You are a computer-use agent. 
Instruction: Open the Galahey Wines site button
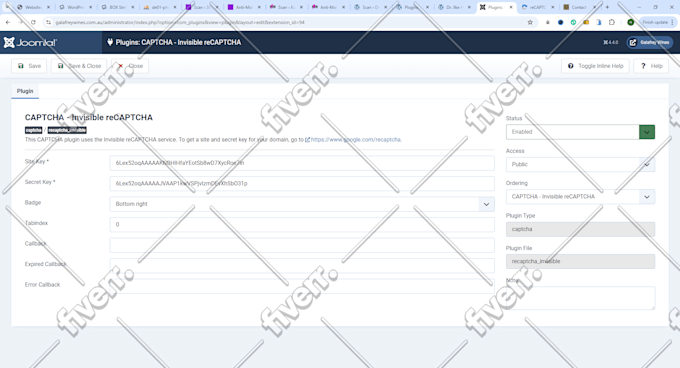650,42
